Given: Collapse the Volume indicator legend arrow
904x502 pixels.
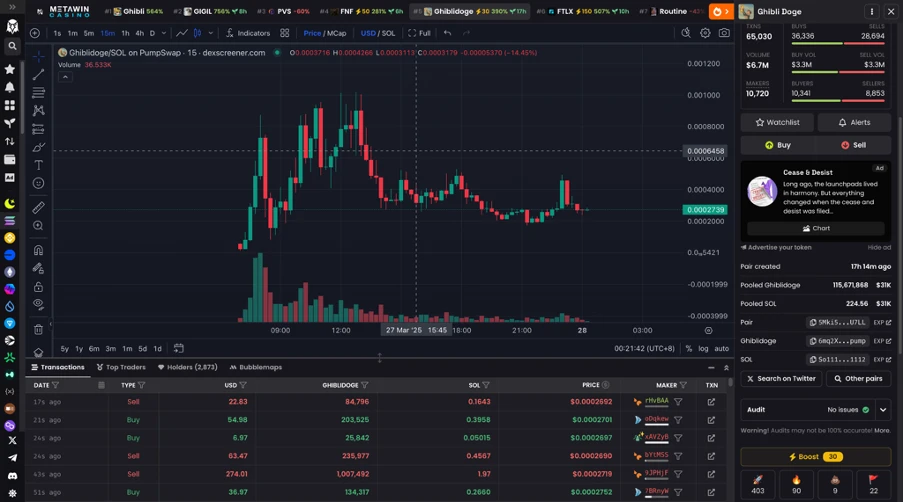Looking at the screenshot, I should (65, 77).
